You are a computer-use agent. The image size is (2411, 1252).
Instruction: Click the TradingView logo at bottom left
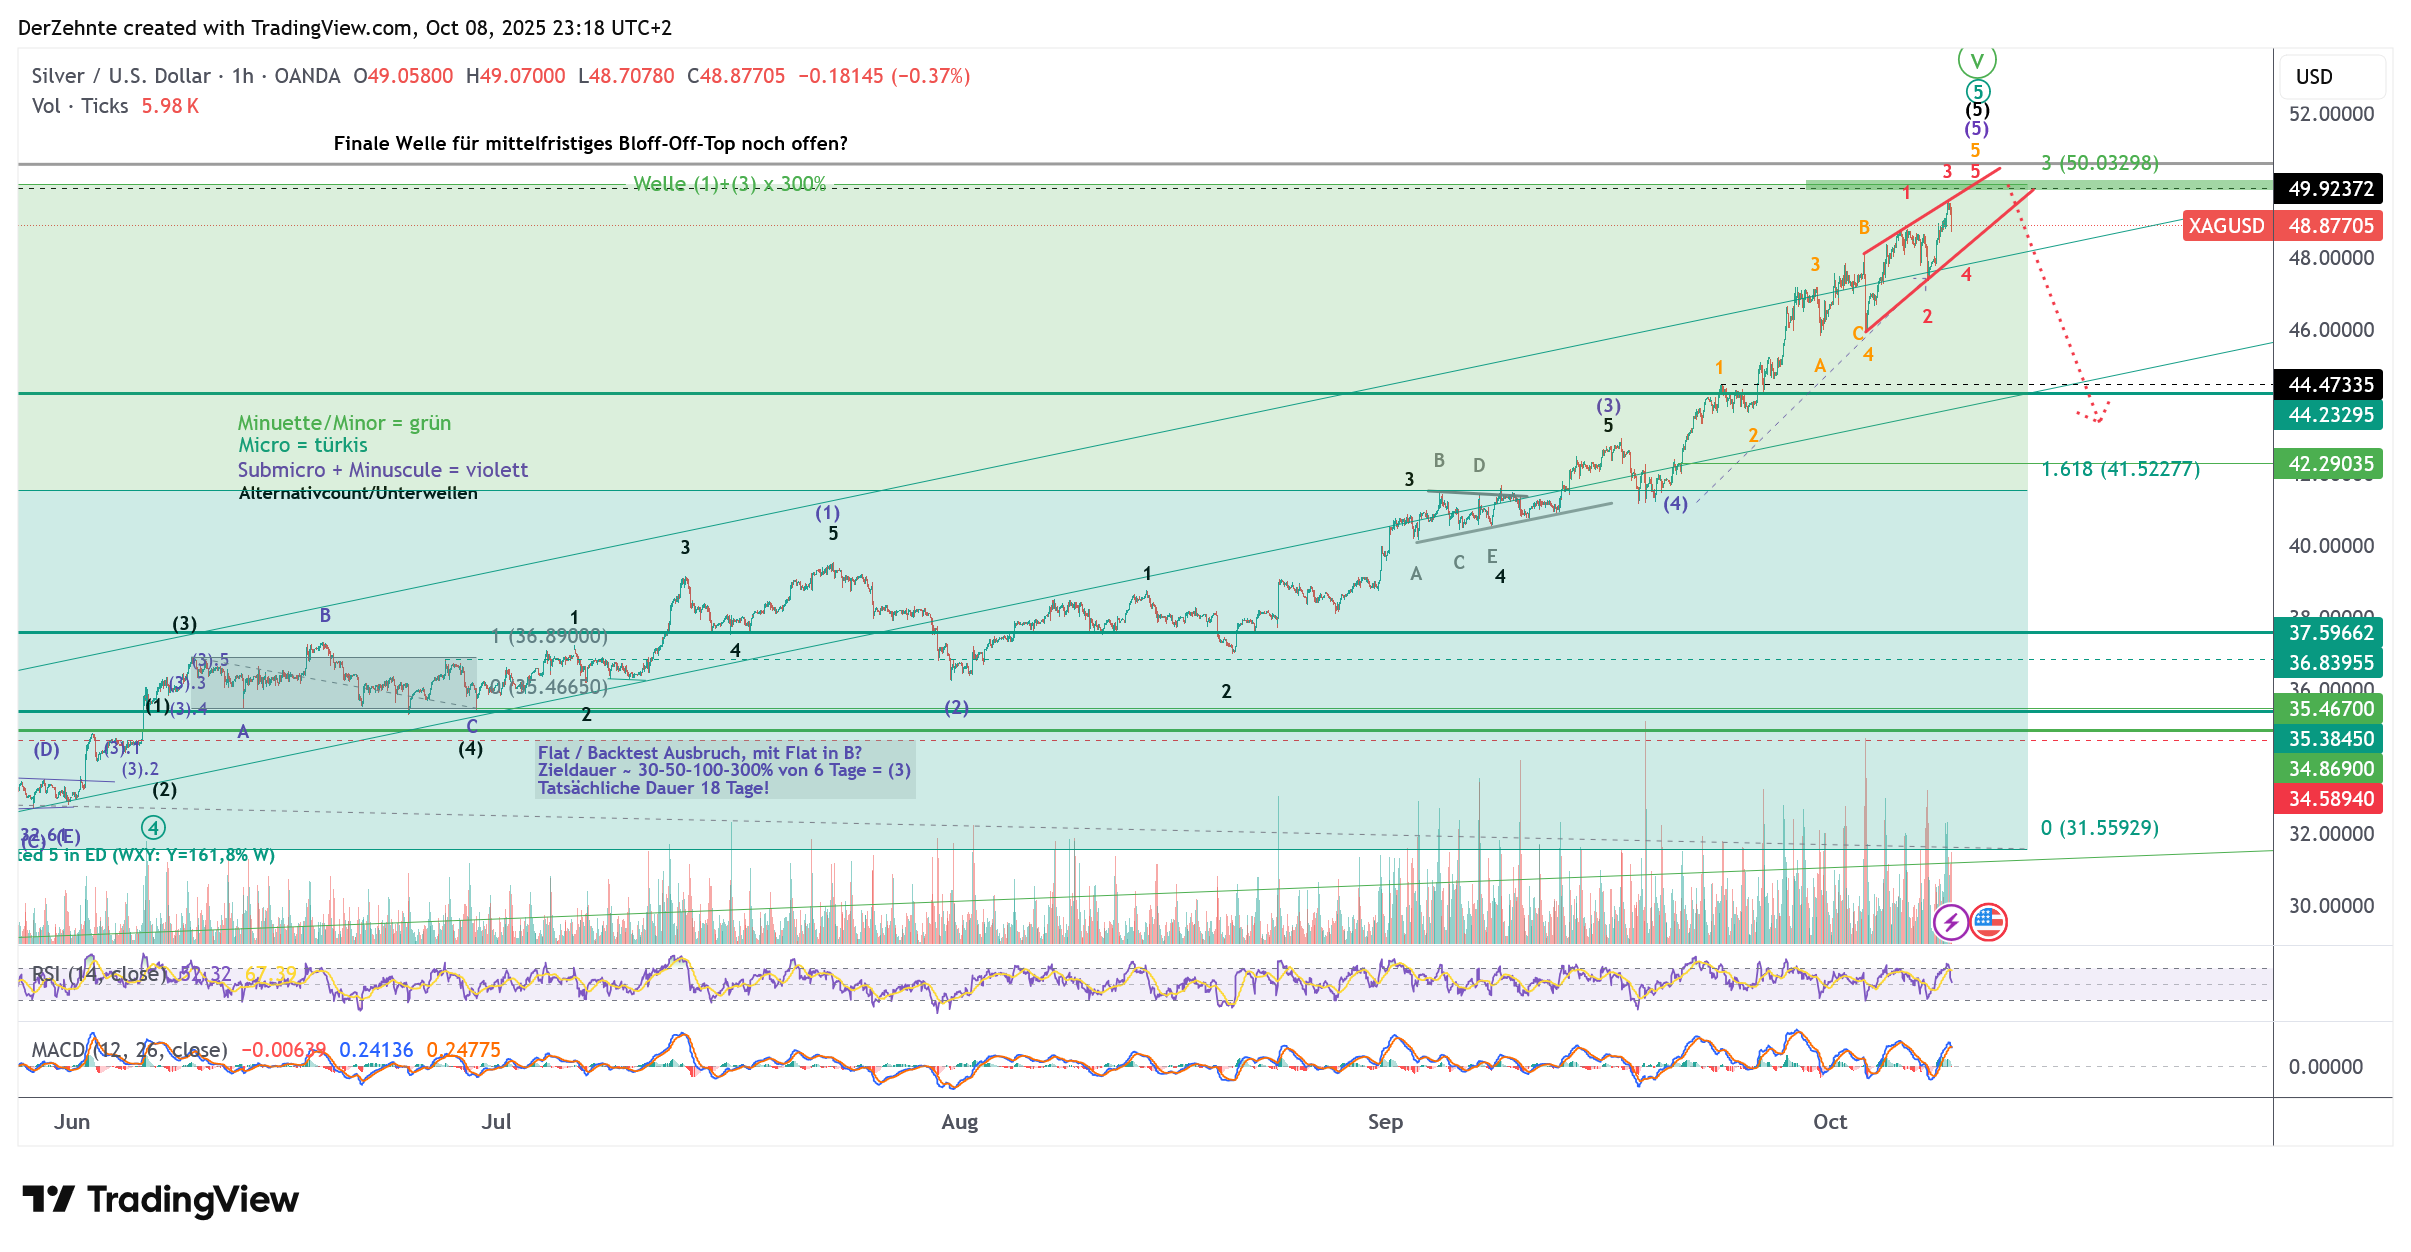160,1199
